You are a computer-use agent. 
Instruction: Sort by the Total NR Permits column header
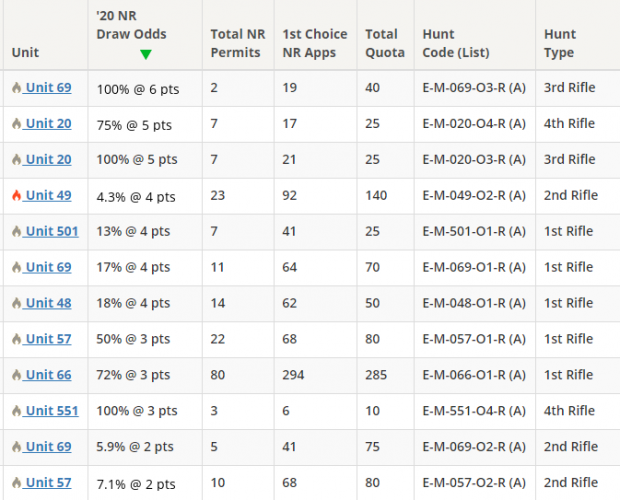click(238, 42)
